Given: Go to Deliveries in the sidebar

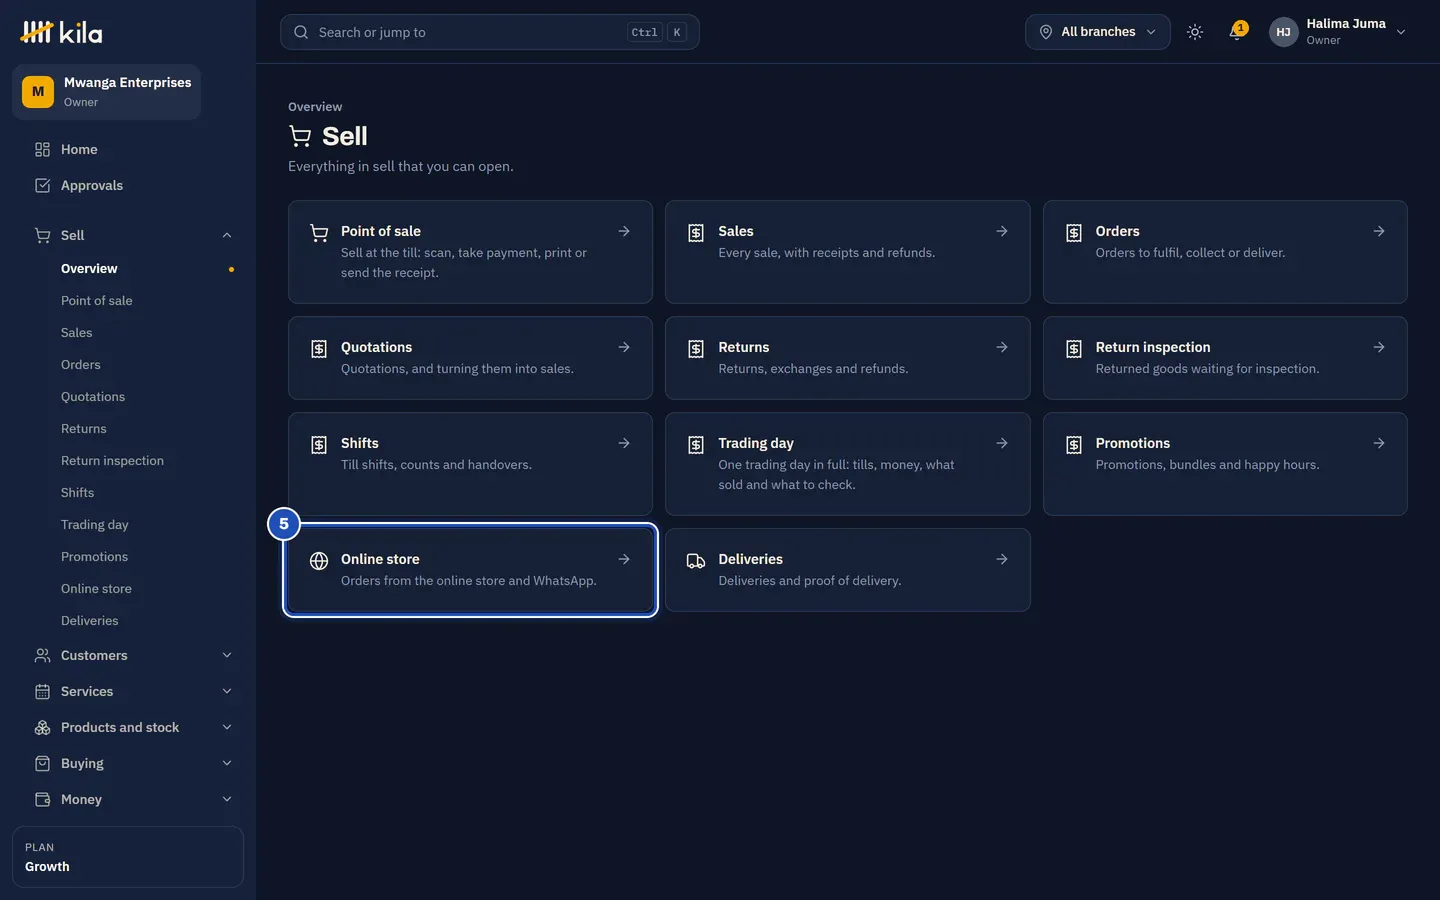Looking at the screenshot, I should coord(89,620).
